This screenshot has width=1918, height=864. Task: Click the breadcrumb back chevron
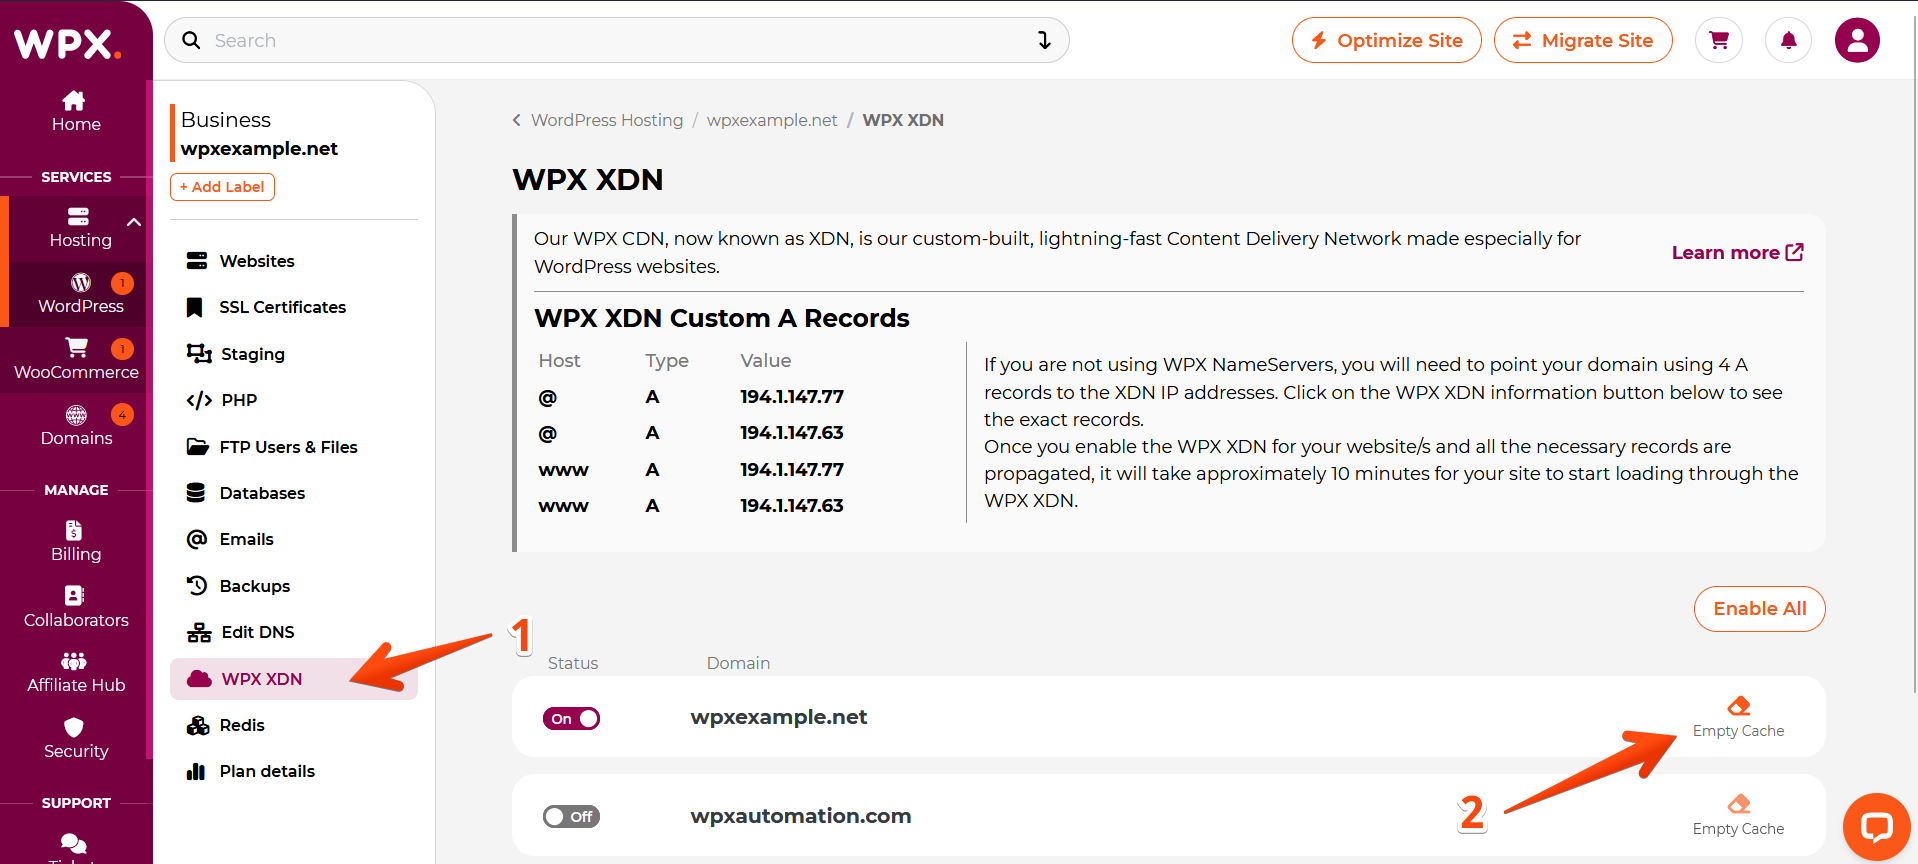pyautogui.click(x=517, y=120)
